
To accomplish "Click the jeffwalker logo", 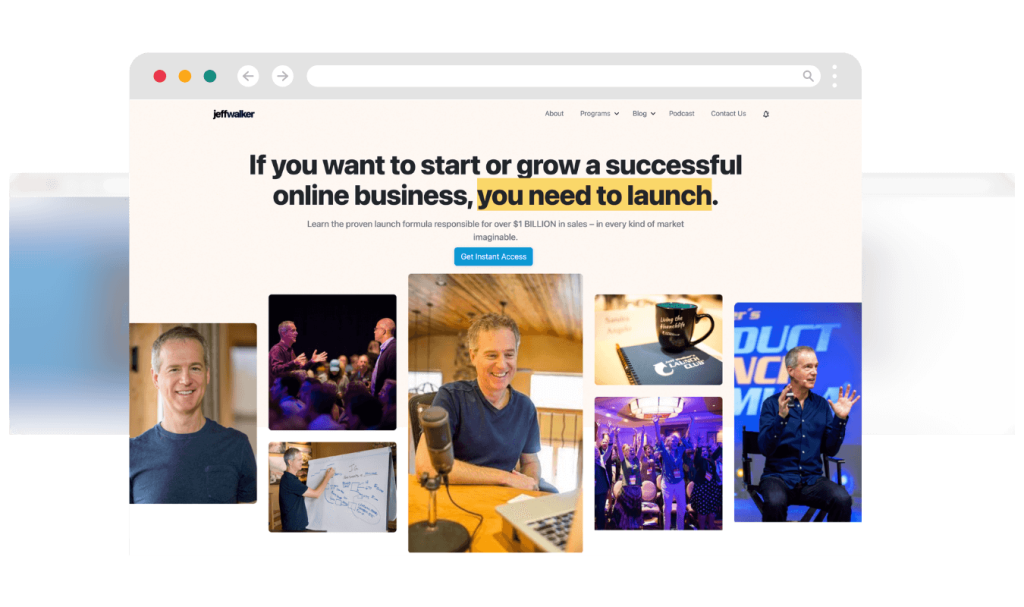I will click(234, 114).
